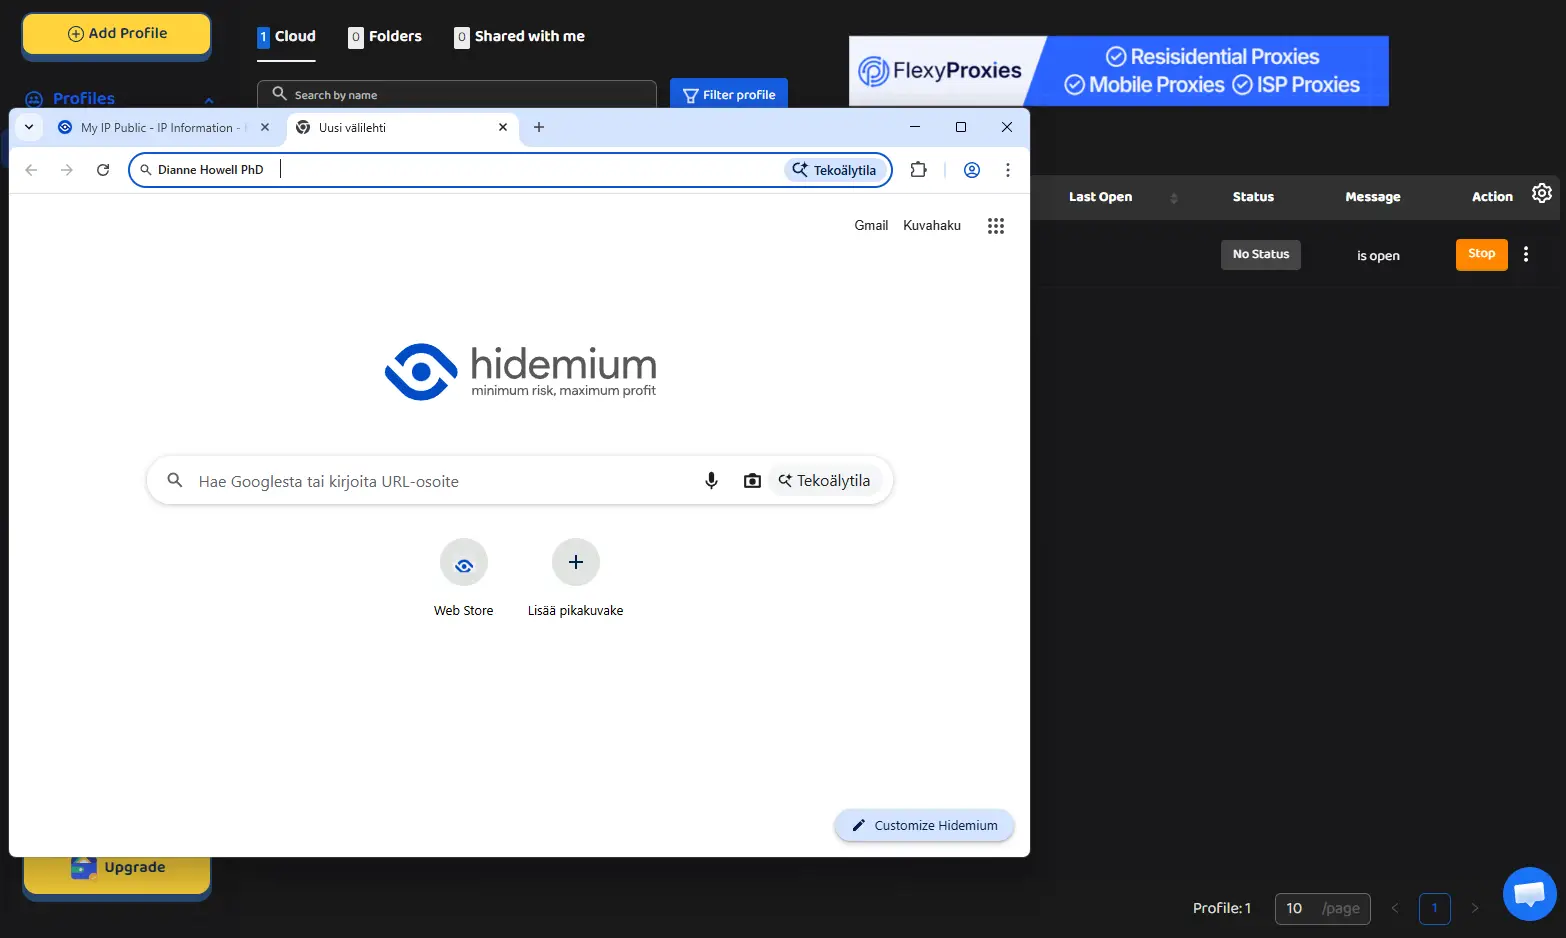The image size is (1566, 938).
Task: Click the image search camera icon
Action: point(752,481)
